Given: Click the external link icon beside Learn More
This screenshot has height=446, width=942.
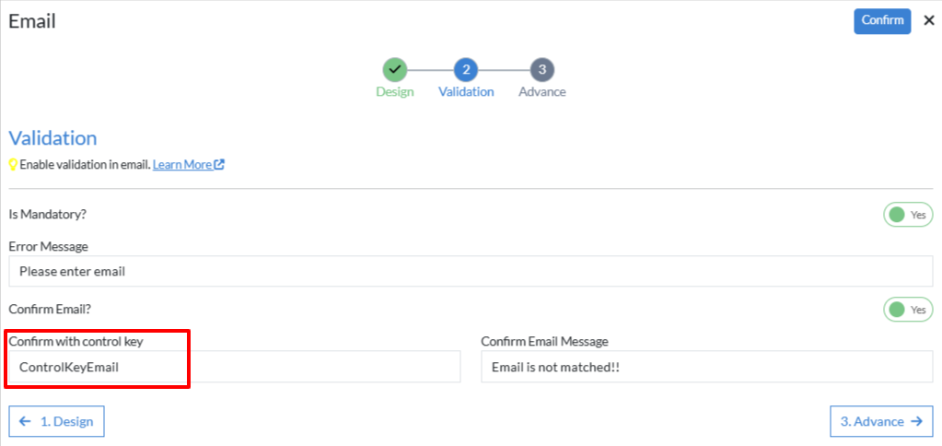Looking at the screenshot, I should [x=219, y=165].
